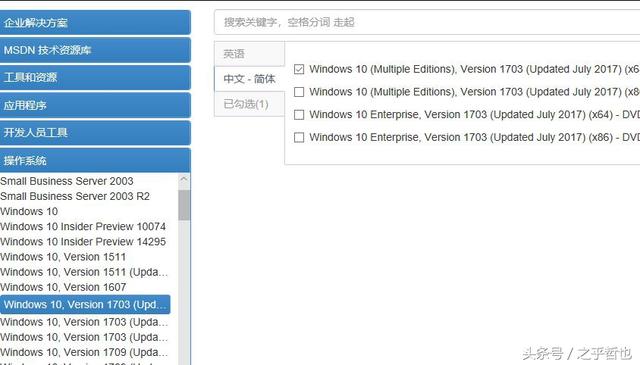Expand the 企业解决方案 category
The height and width of the screenshot is (365, 640).
(x=95, y=22)
